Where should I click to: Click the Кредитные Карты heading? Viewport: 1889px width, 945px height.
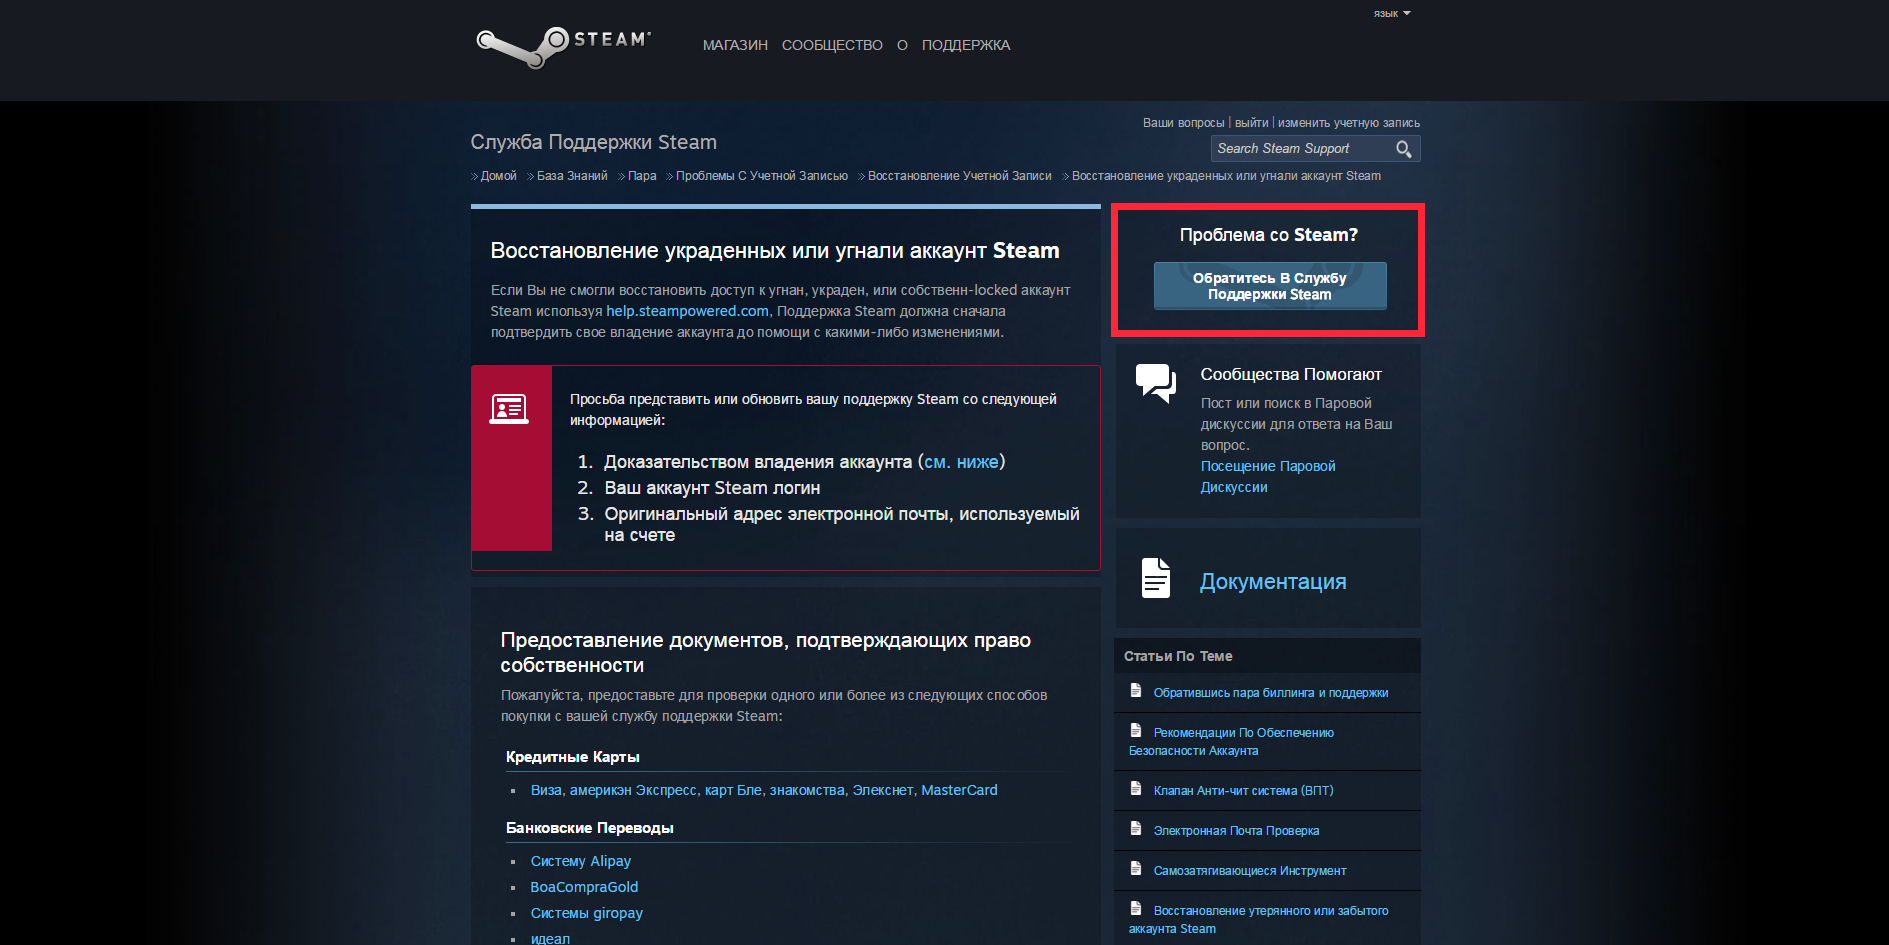573,757
